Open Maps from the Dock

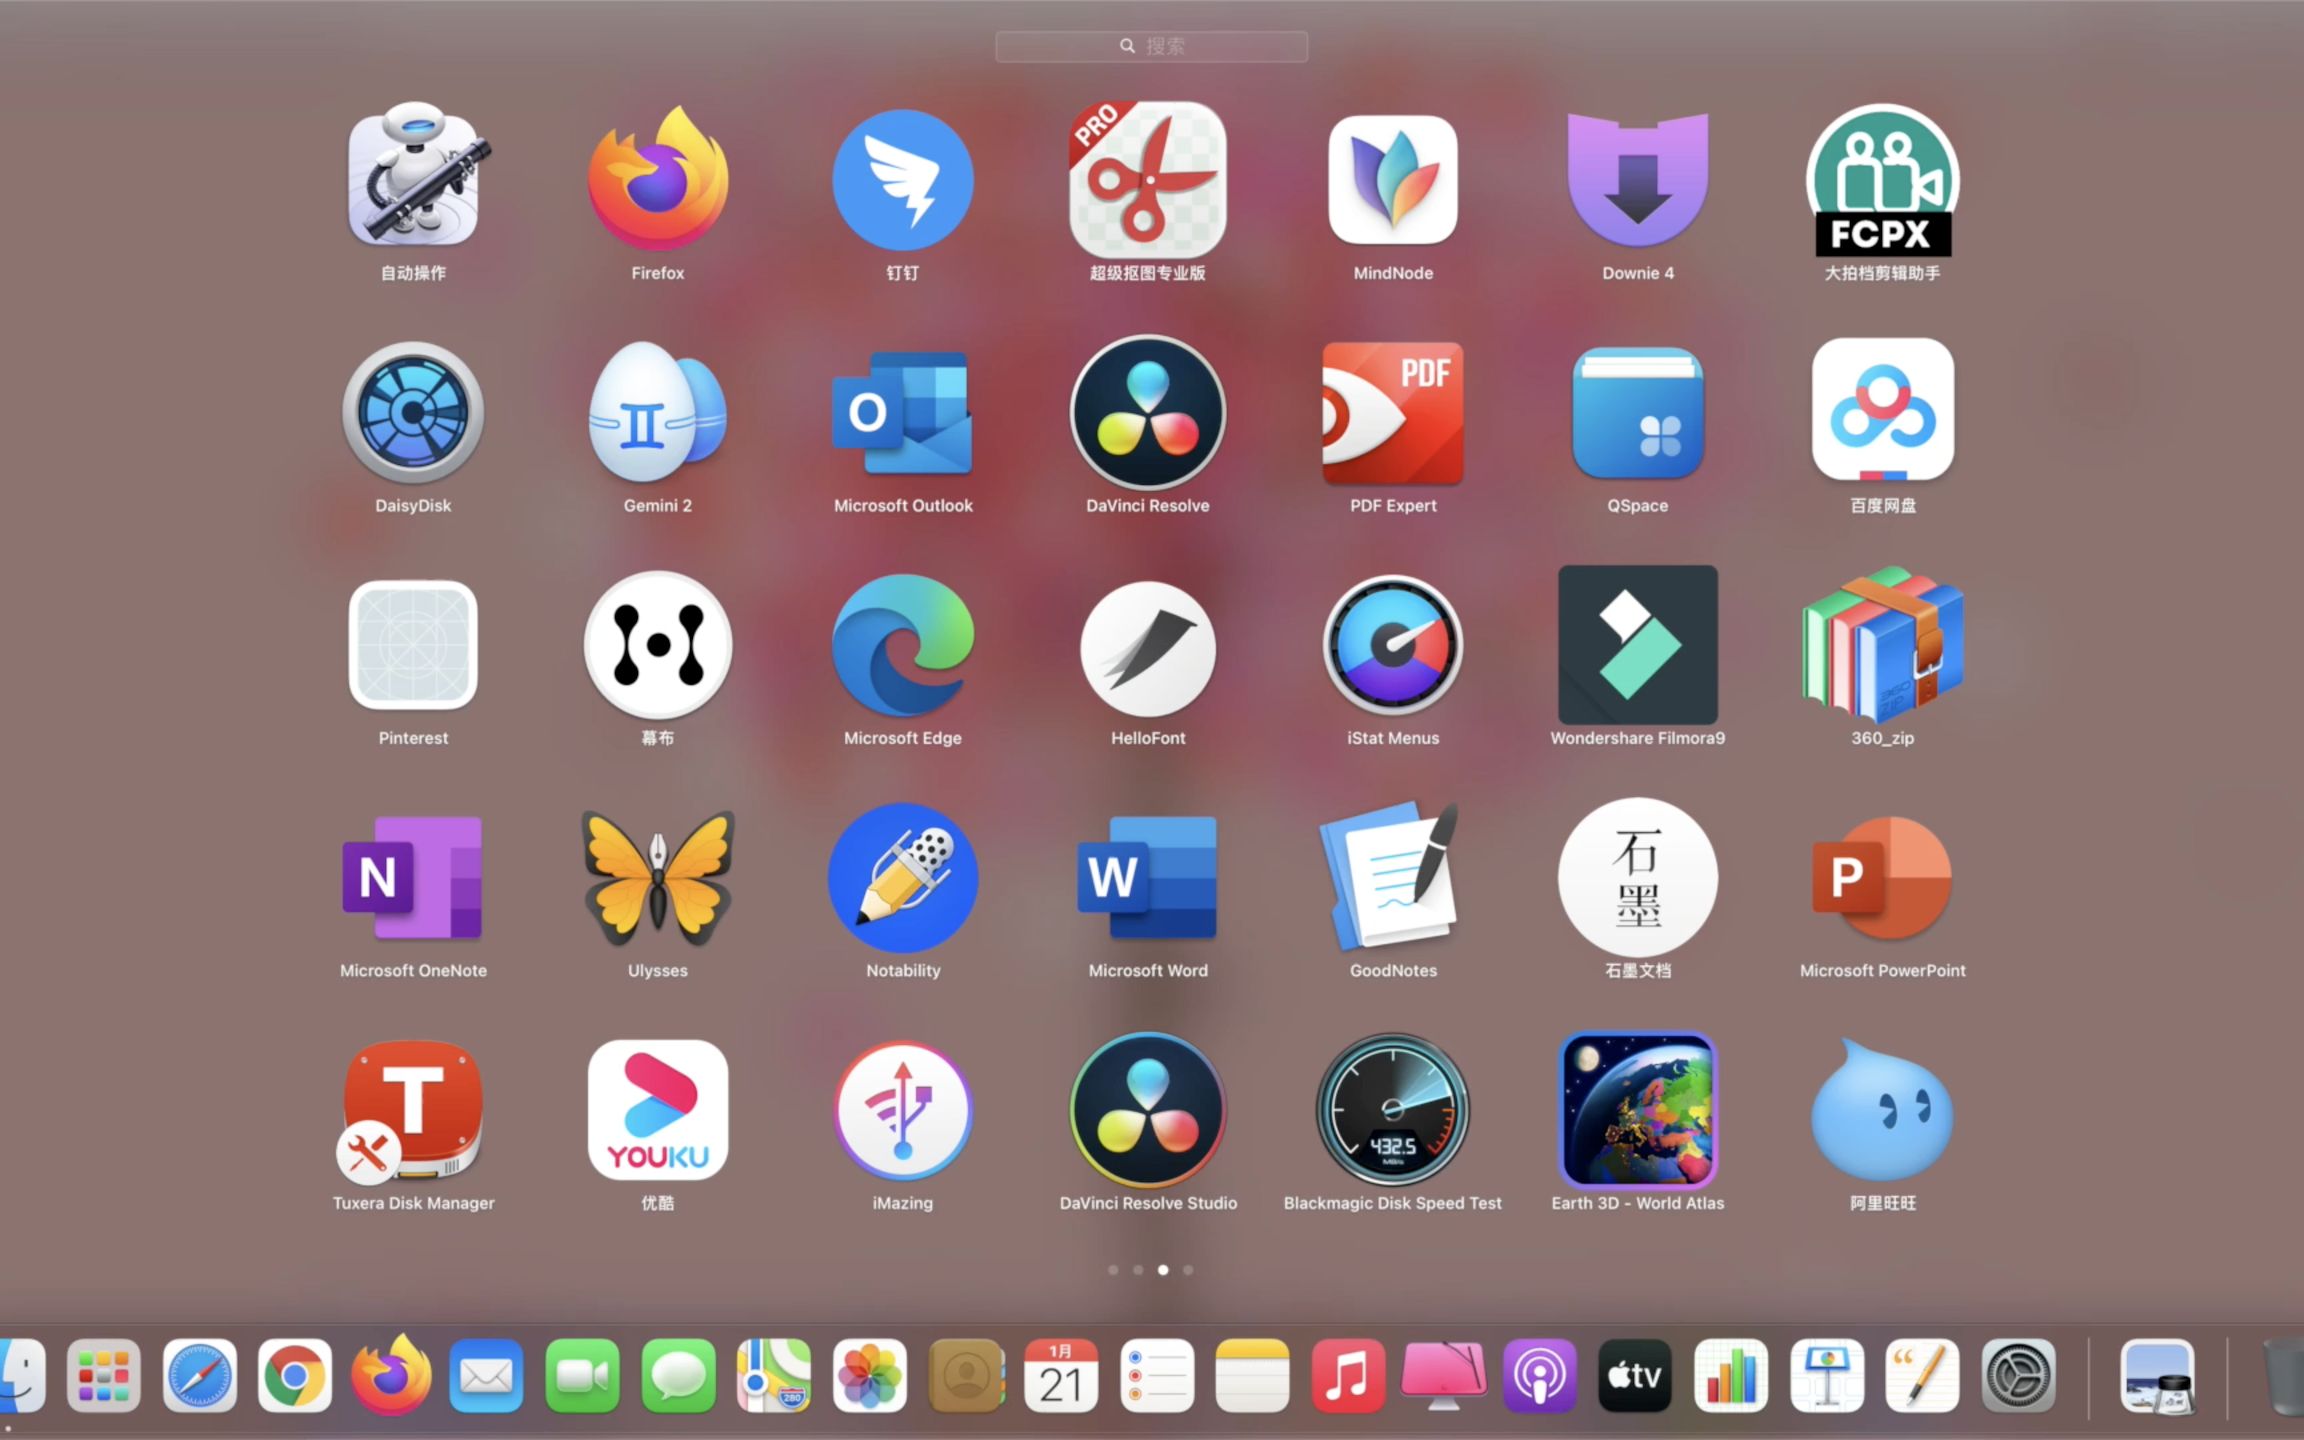click(x=774, y=1376)
